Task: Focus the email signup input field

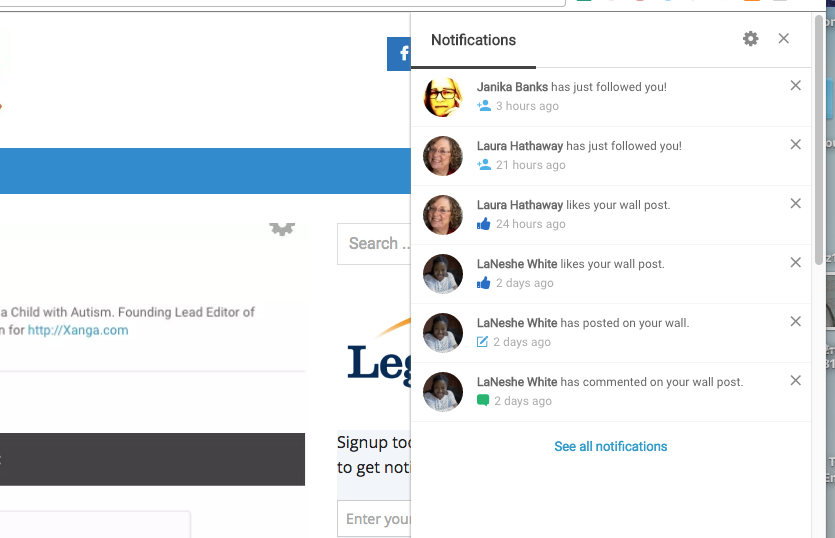Action: [x=376, y=519]
